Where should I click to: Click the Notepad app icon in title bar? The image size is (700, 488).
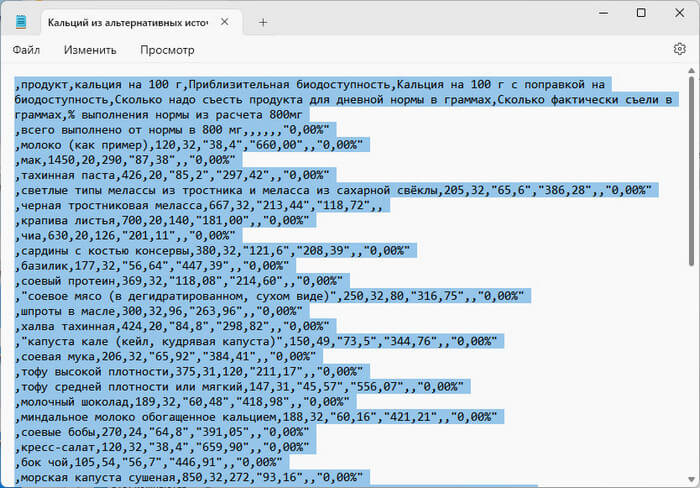(x=22, y=21)
